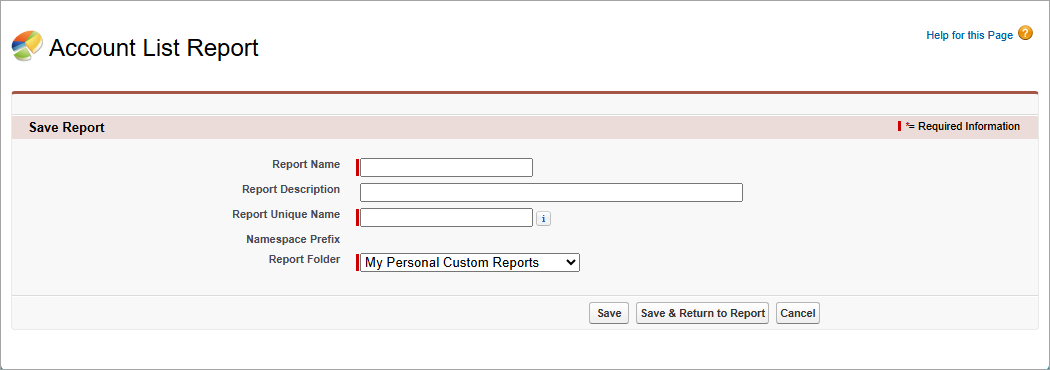Viewport: 1050px width, 370px height.
Task: Click the info icon beside Report Unique Name
Action: point(544,219)
